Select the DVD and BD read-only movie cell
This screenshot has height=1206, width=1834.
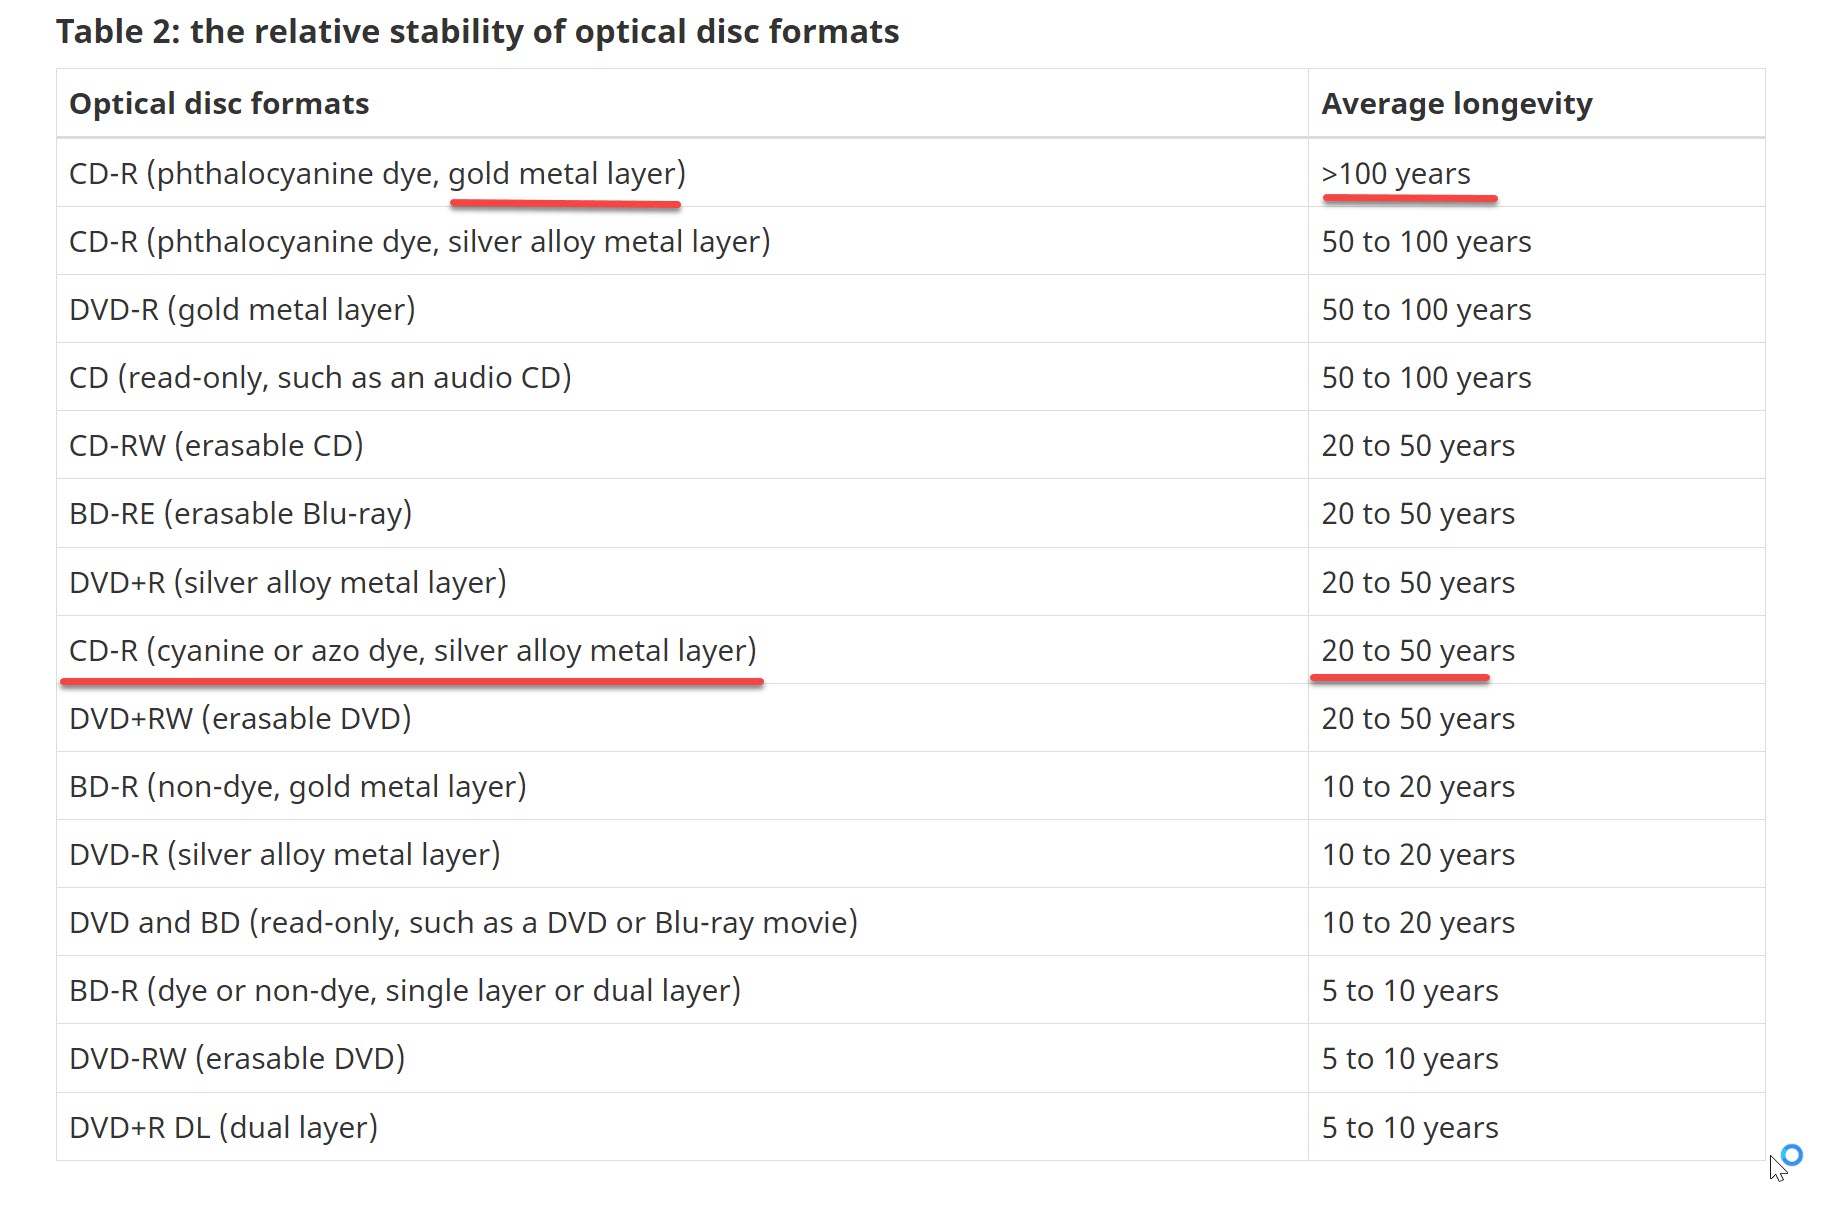tap(463, 923)
